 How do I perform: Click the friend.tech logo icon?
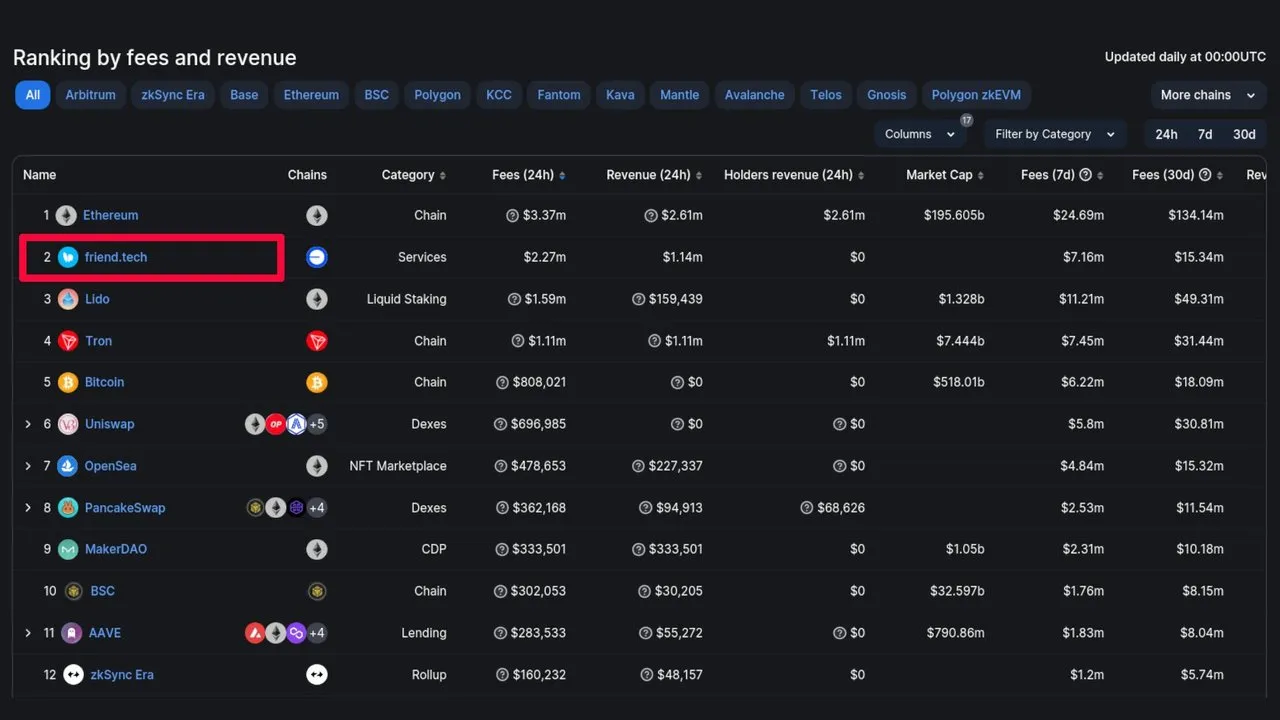click(x=68, y=257)
